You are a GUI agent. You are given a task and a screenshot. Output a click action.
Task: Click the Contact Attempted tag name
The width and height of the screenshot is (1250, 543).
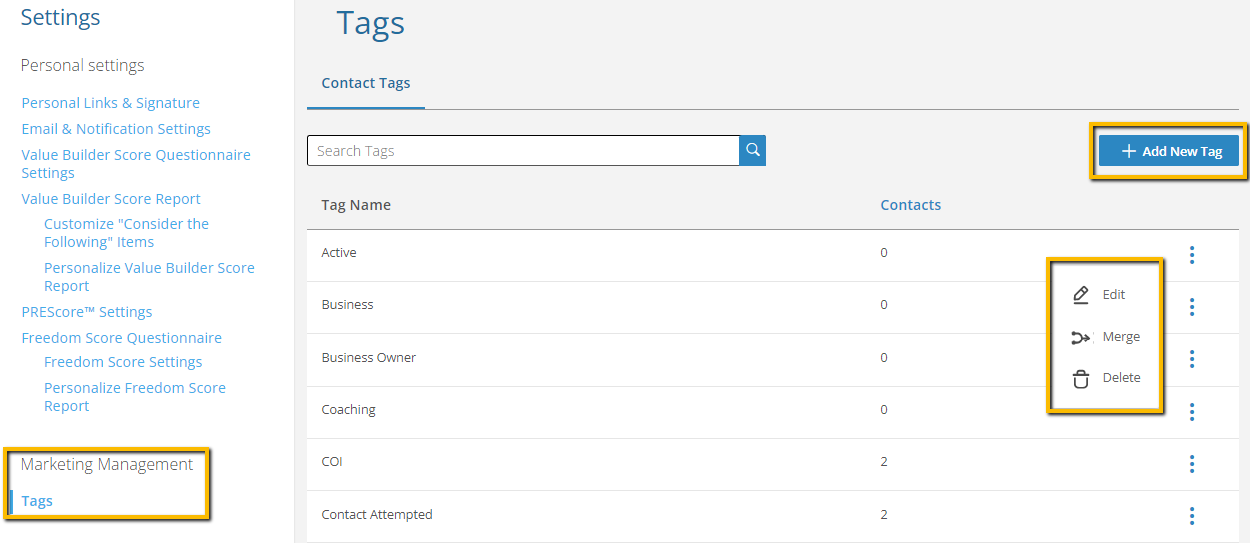point(377,515)
